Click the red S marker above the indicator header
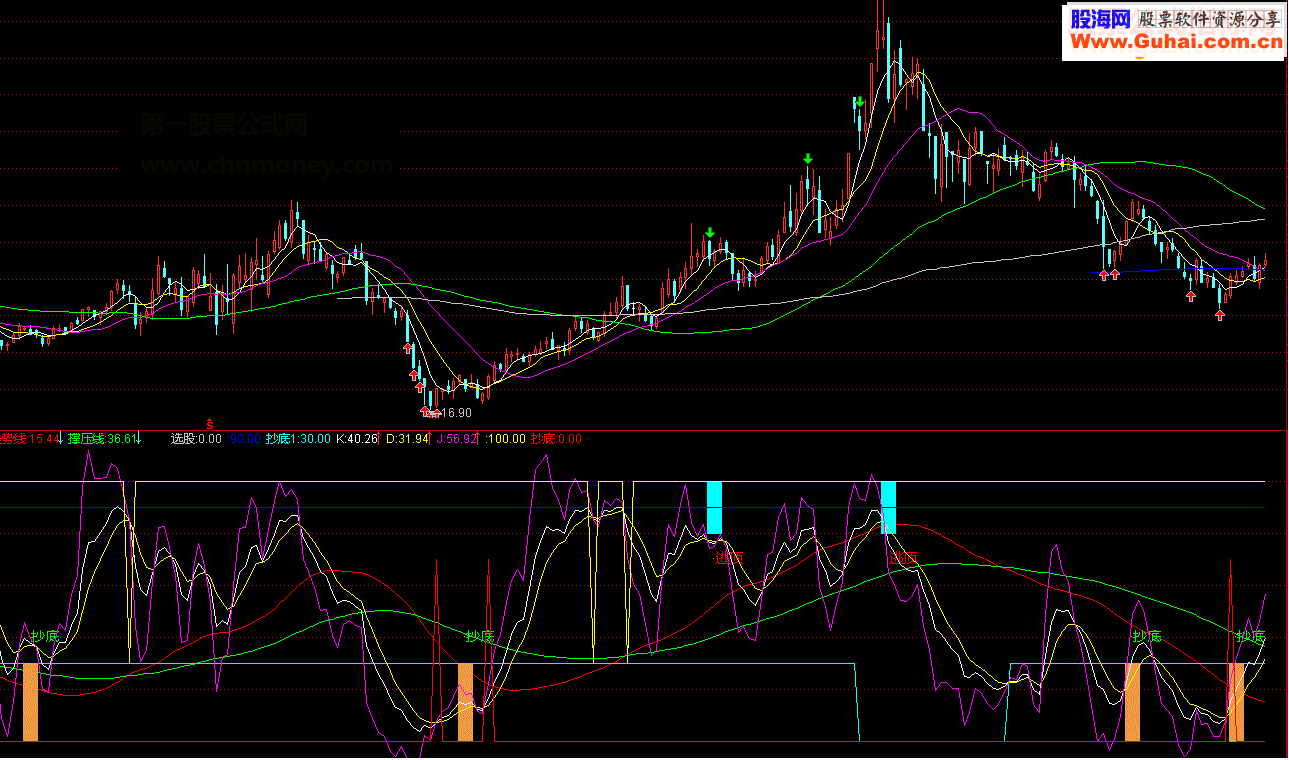The height and width of the screenshot is (760, 1289). [x=210, y=423]
